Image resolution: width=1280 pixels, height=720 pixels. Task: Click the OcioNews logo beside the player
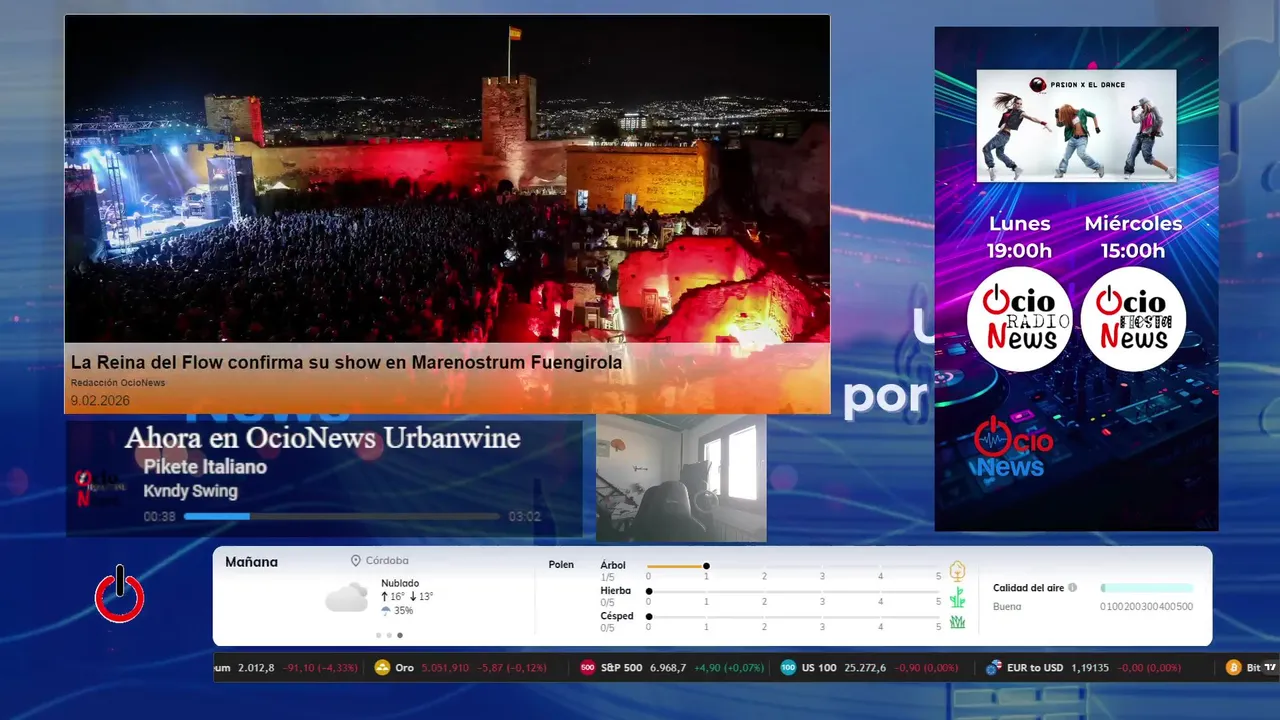point(100,487)
